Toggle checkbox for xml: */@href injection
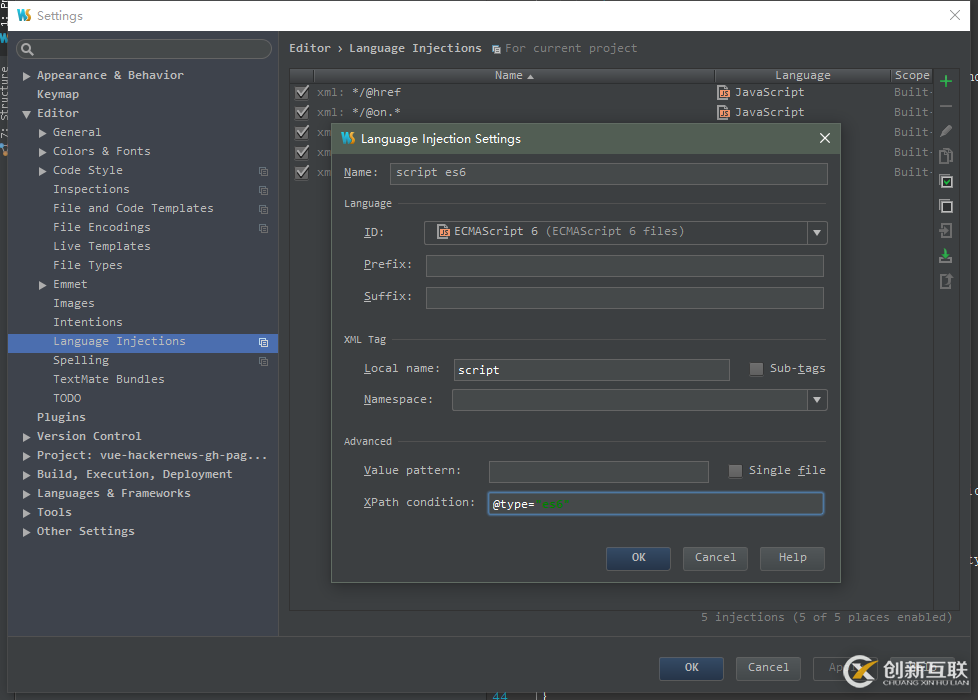Viewport: 978px width, 700px height. (x=302, y=92)
